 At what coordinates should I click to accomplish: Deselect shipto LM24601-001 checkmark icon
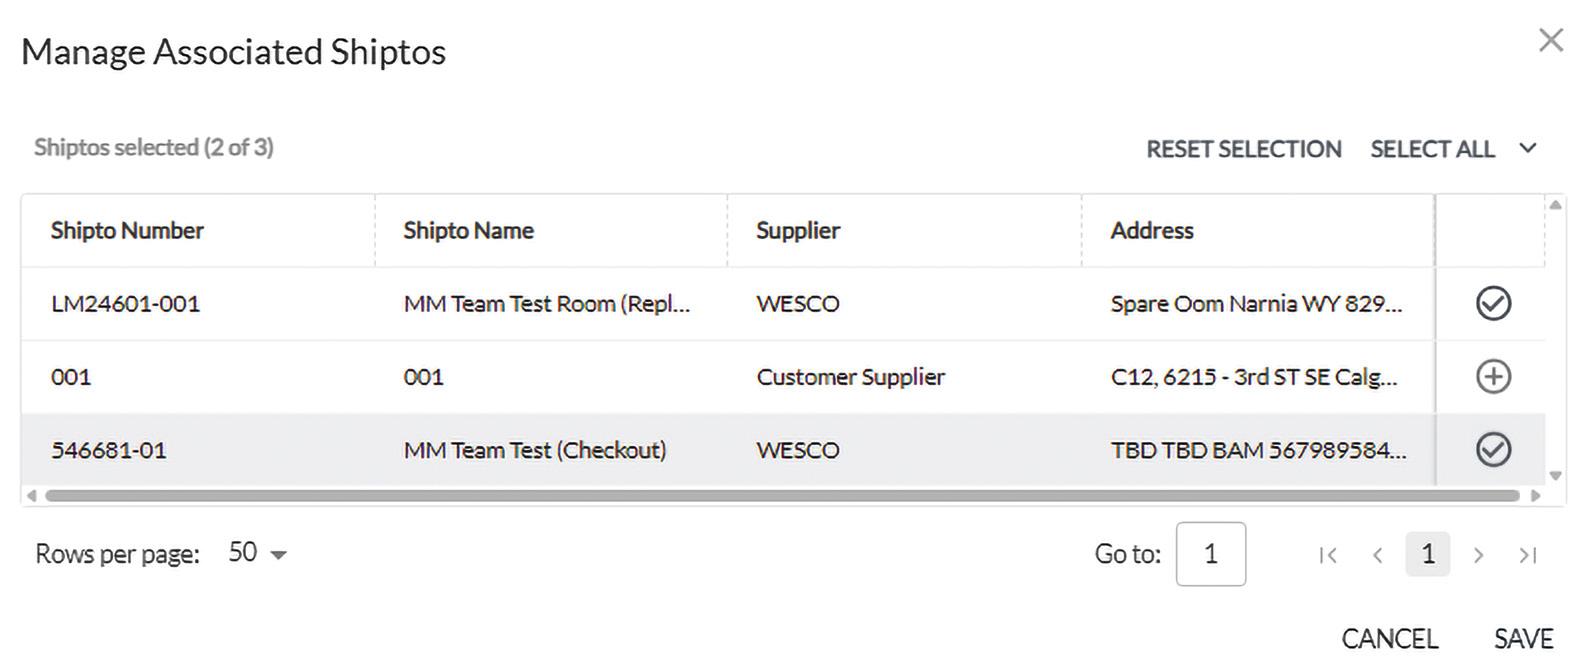tap(1493, 303)
